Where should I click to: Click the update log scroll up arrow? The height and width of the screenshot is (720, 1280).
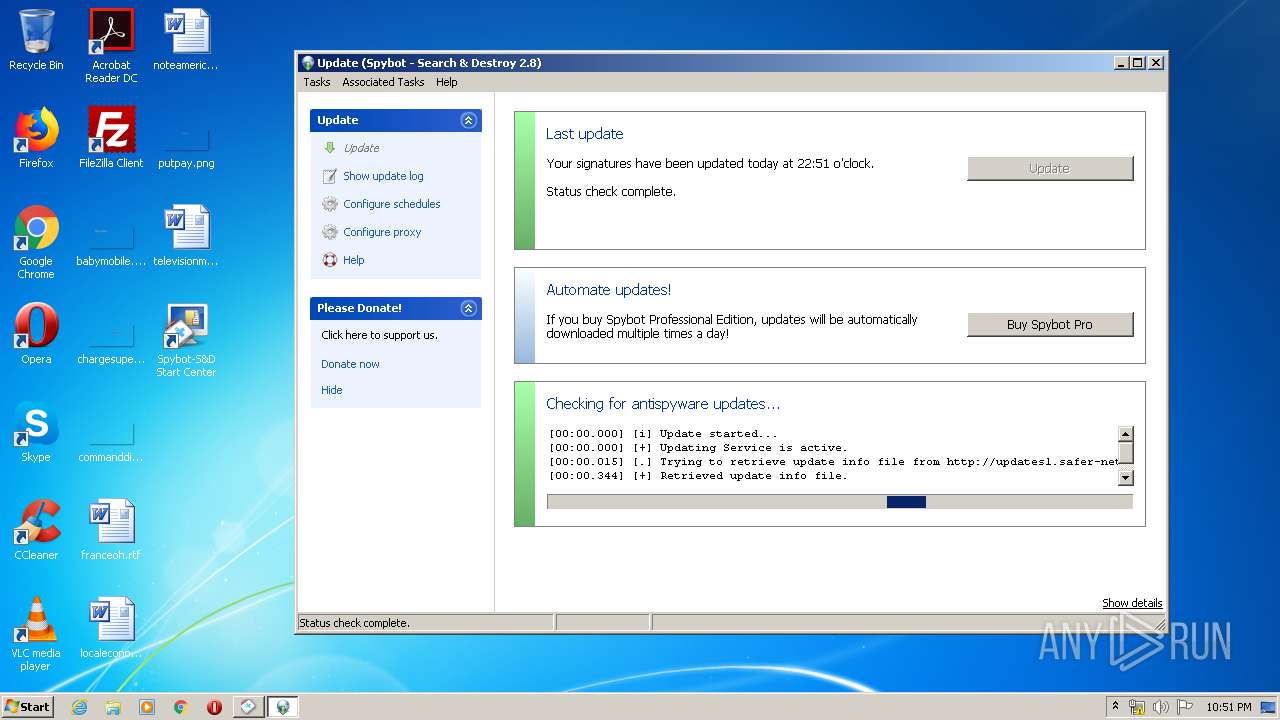(x=1125, y=434)
